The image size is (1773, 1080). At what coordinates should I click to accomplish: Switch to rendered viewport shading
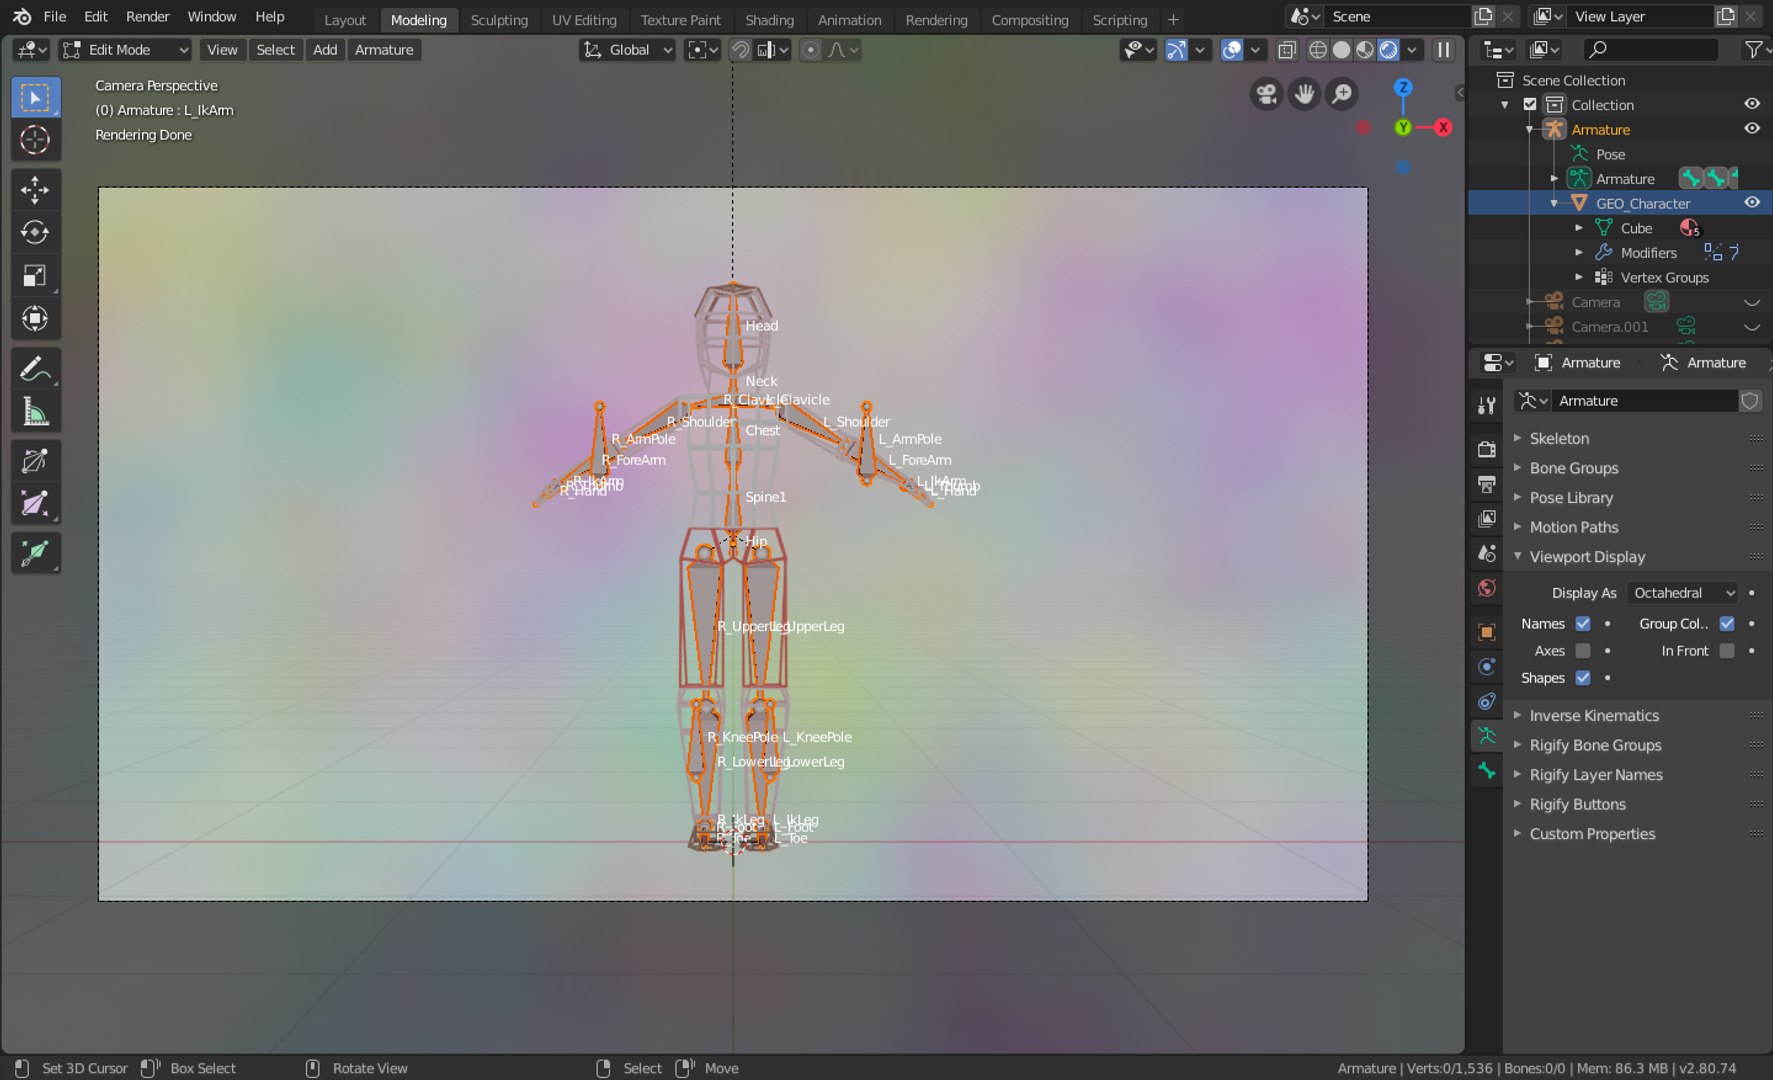(1388, 50)
